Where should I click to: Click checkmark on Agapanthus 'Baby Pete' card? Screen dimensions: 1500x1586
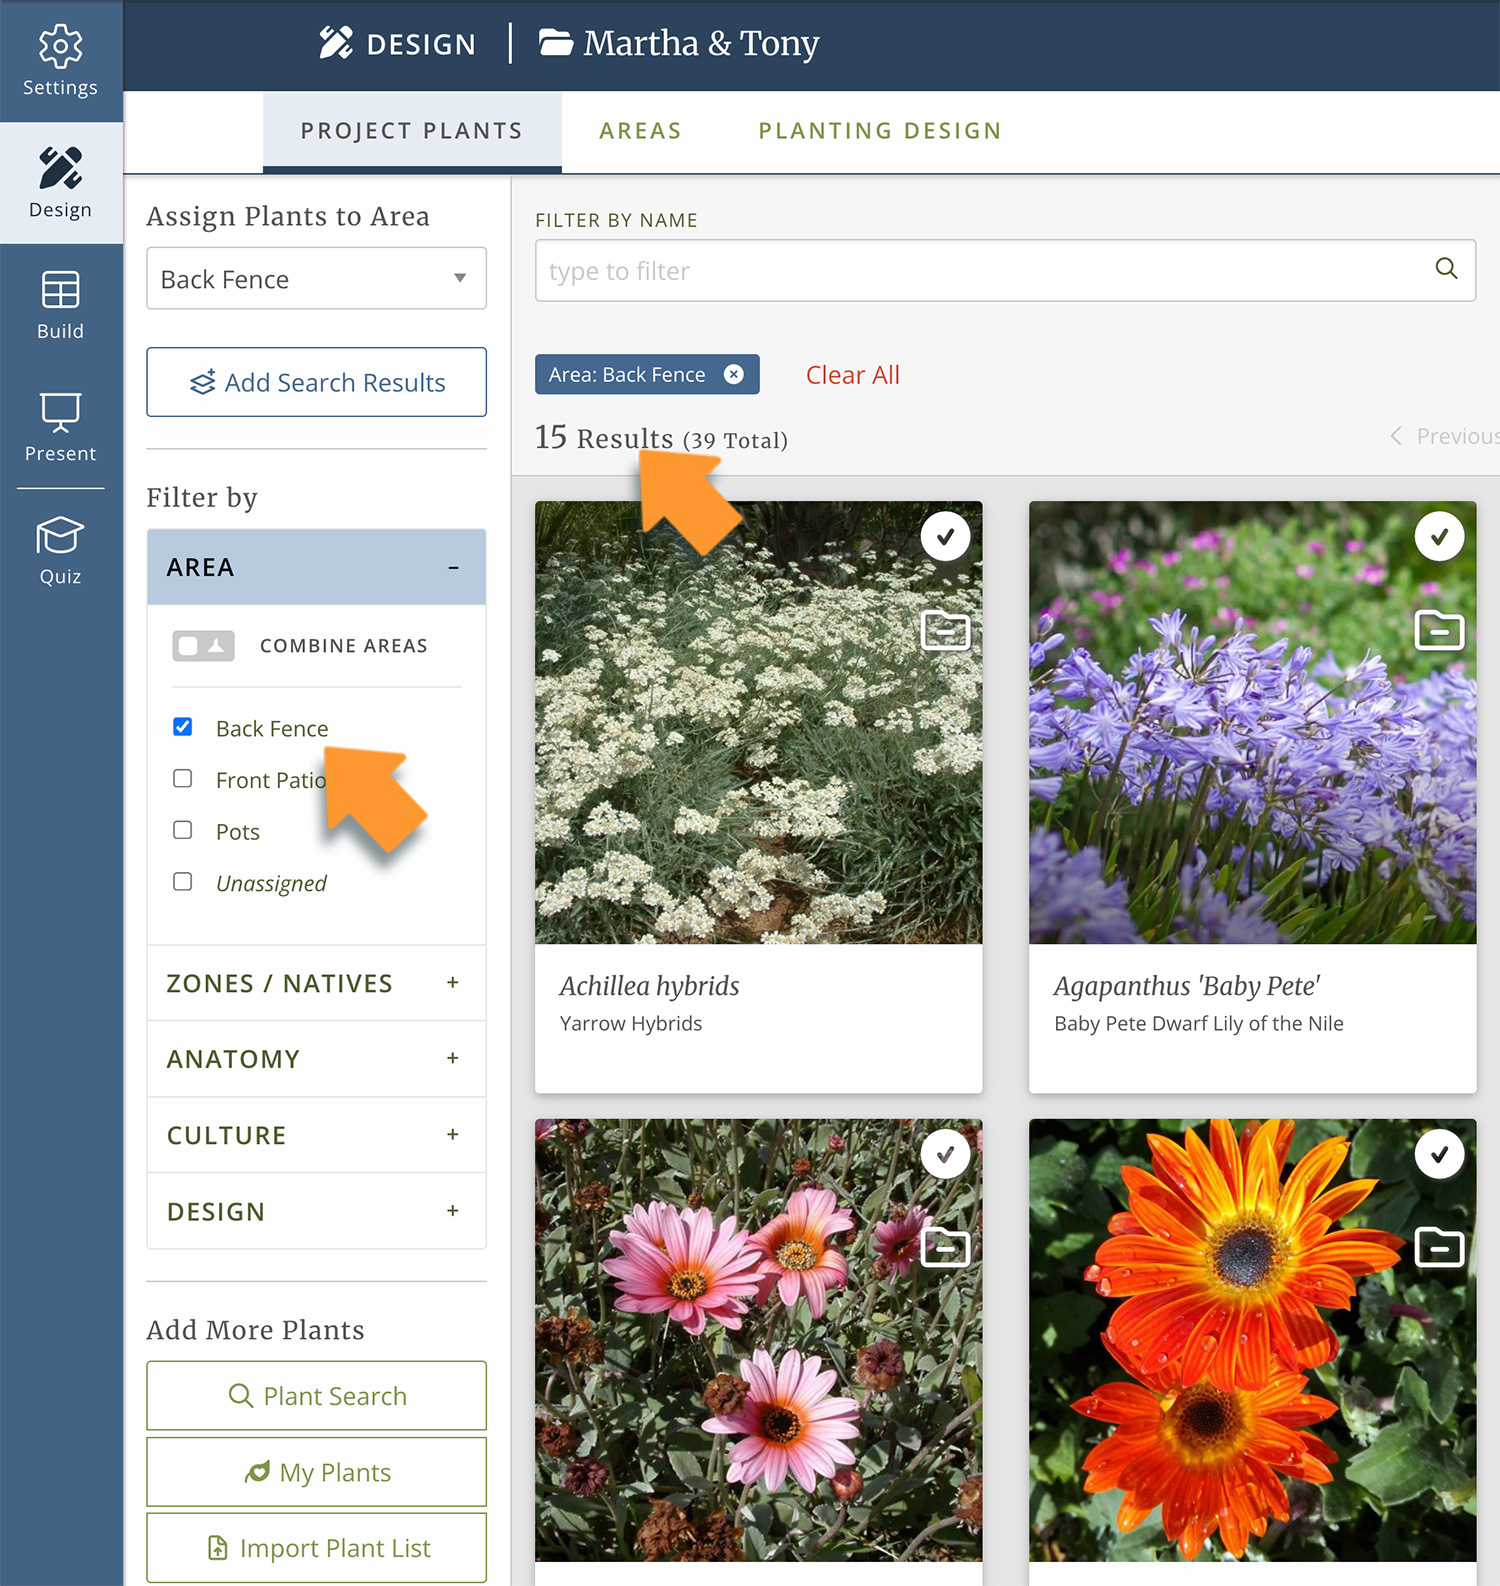pos(1439,537)
